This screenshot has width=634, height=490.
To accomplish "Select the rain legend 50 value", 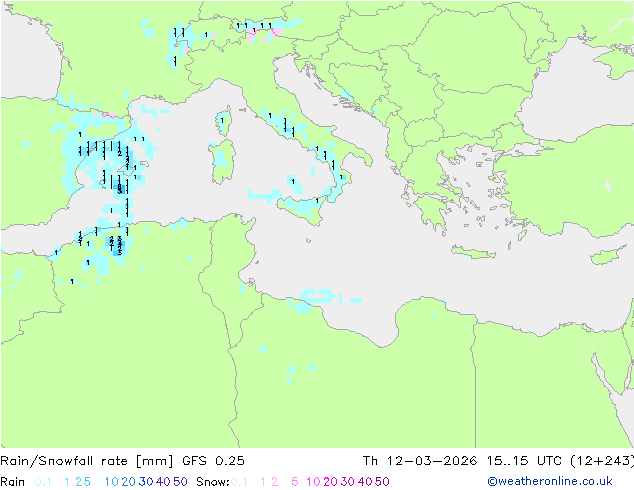I will (x=180, y=482).
